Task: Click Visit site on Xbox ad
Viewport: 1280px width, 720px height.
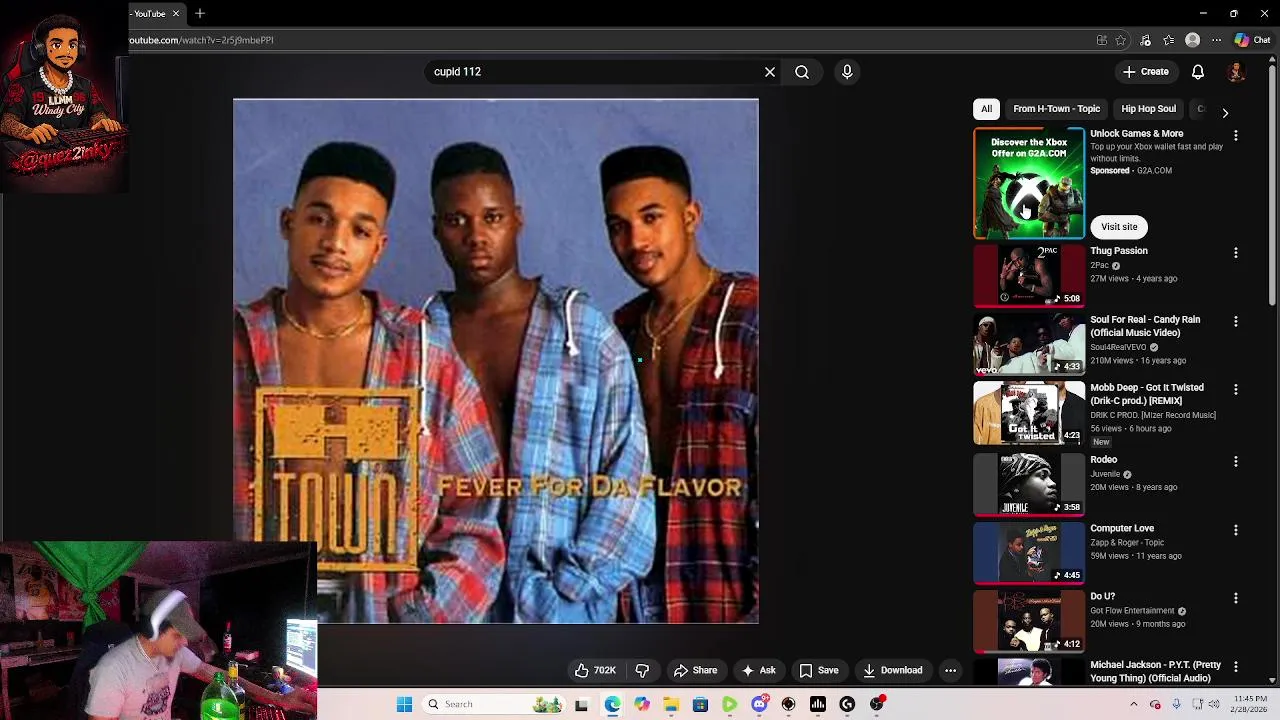Action: 1119,227
